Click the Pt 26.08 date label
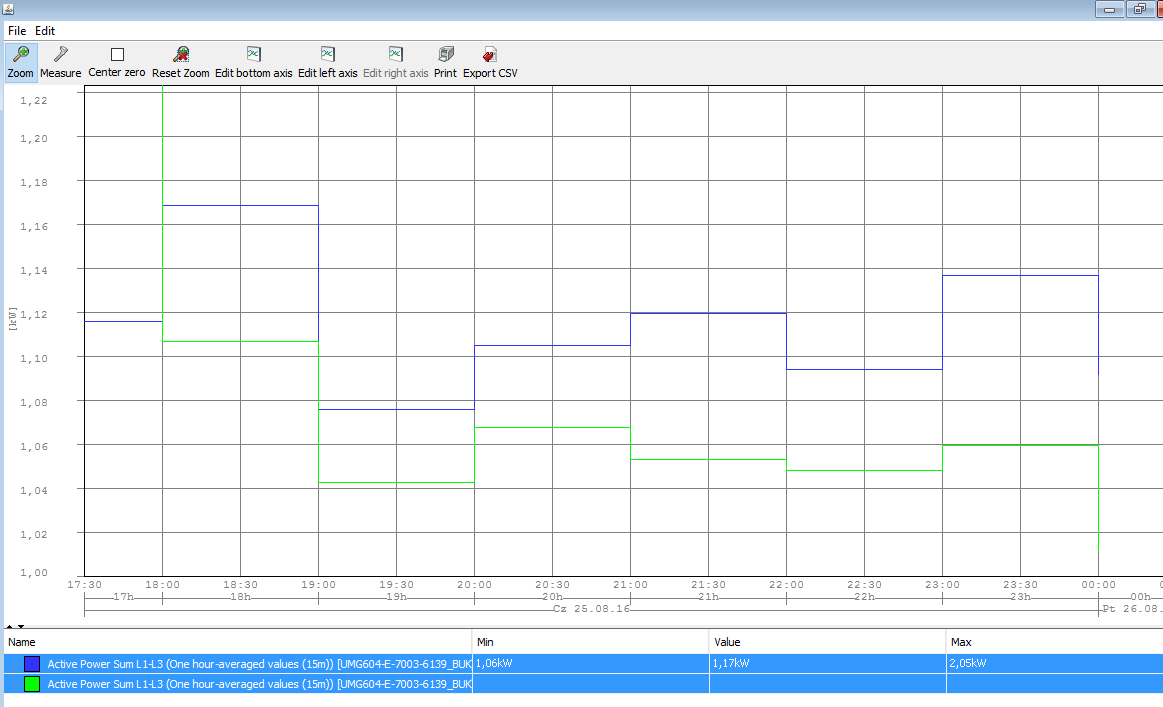 click(1132, 608)
